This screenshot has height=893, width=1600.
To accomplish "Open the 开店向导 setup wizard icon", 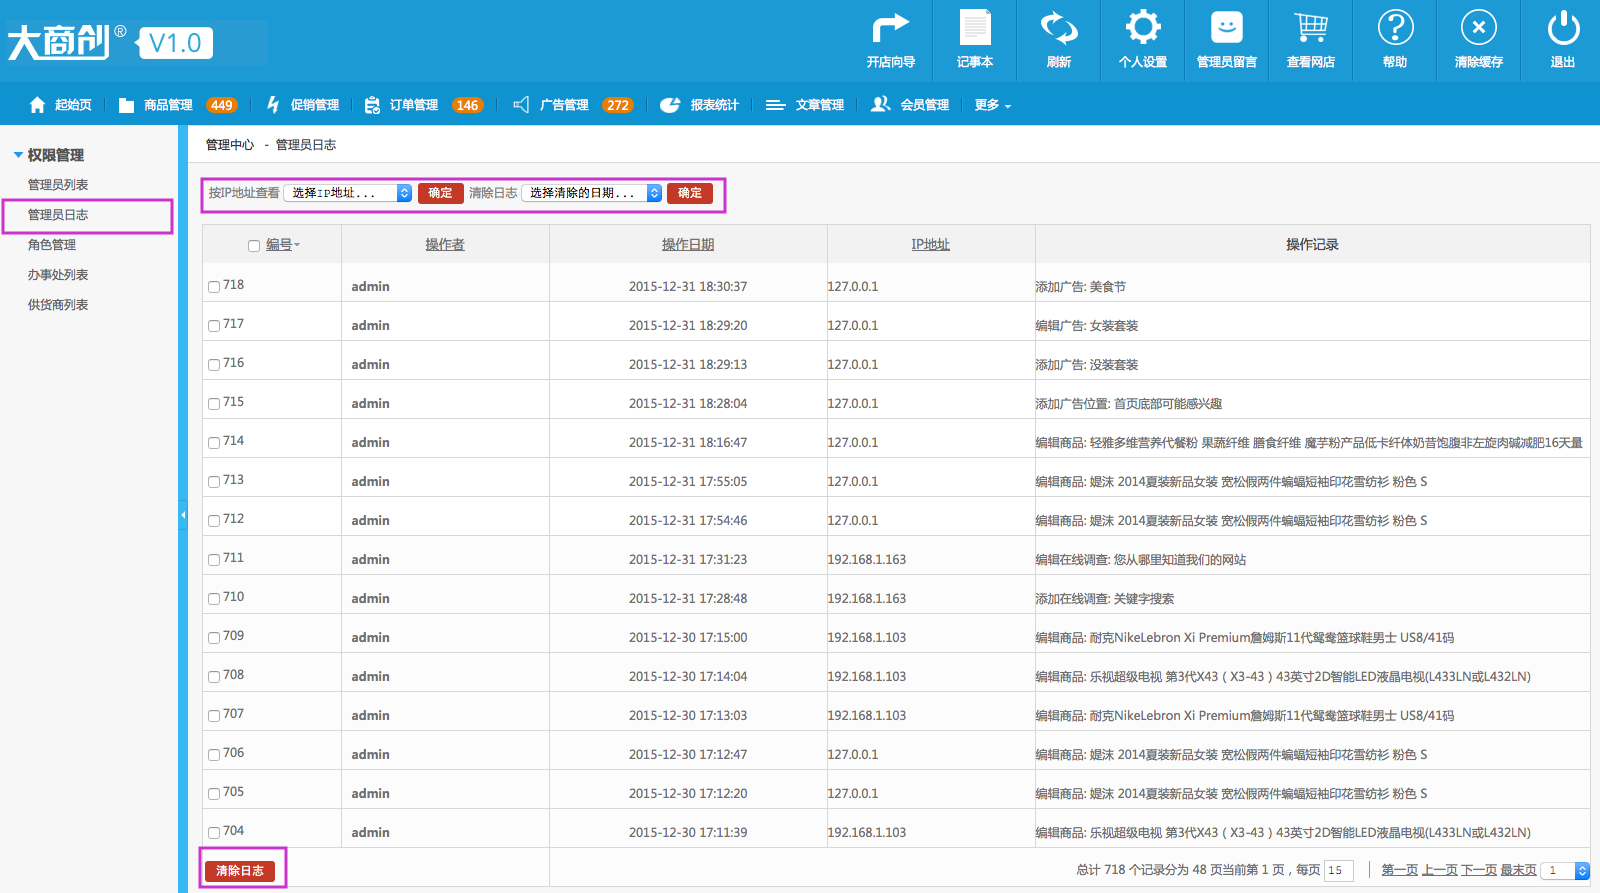I will 890,28.
